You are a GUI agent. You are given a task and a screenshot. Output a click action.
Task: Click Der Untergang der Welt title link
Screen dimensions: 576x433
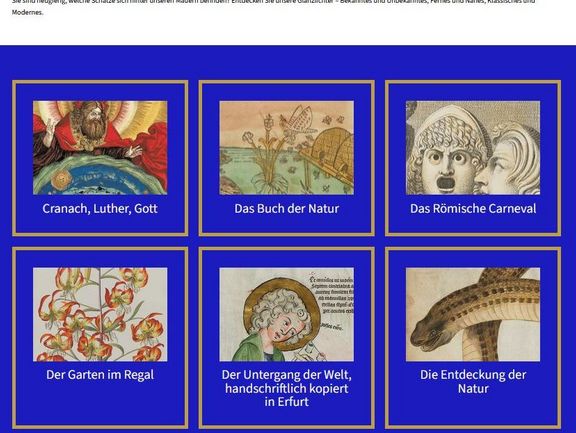pyautogui.click(x=287, y=388)
